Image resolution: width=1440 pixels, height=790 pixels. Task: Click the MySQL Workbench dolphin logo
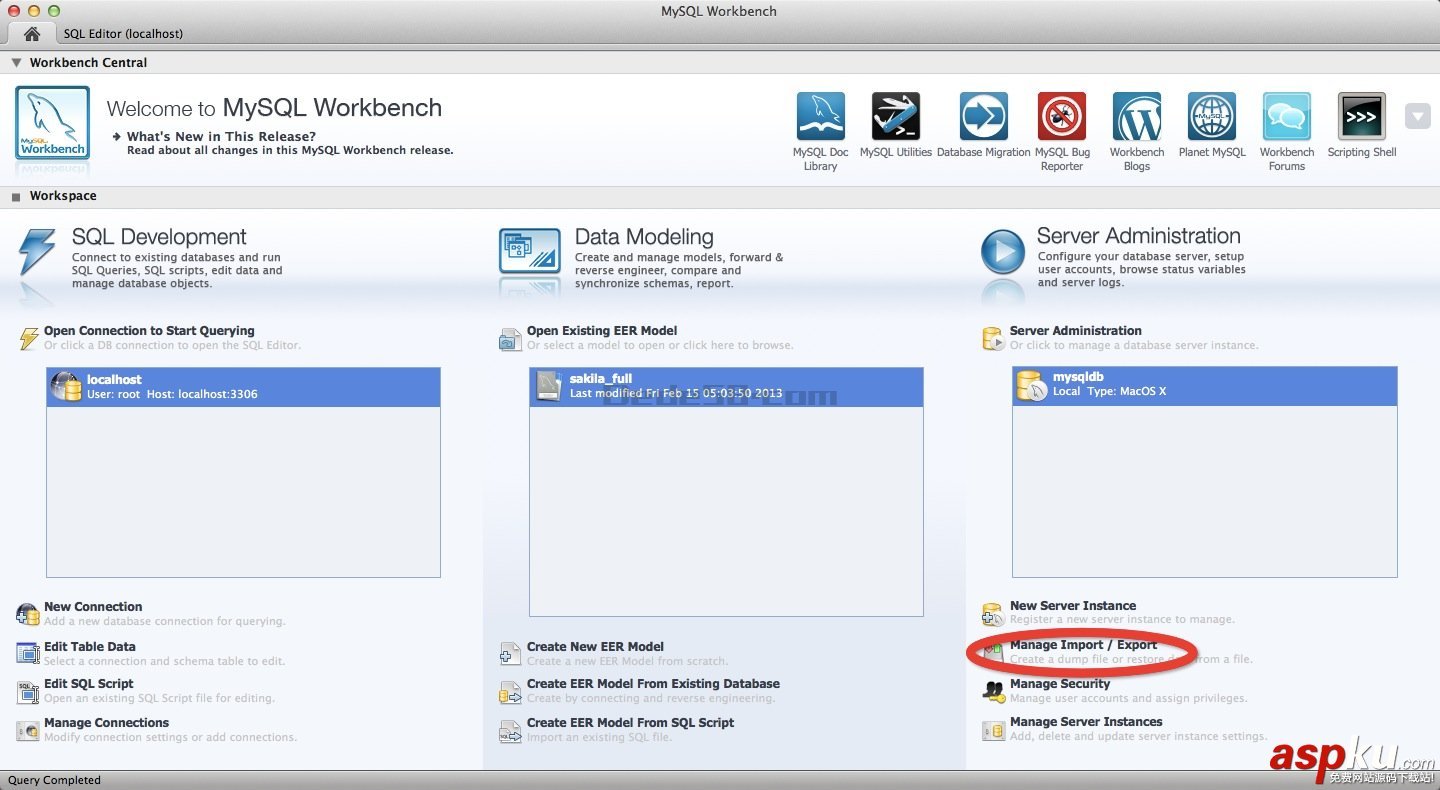pos(52,123)
